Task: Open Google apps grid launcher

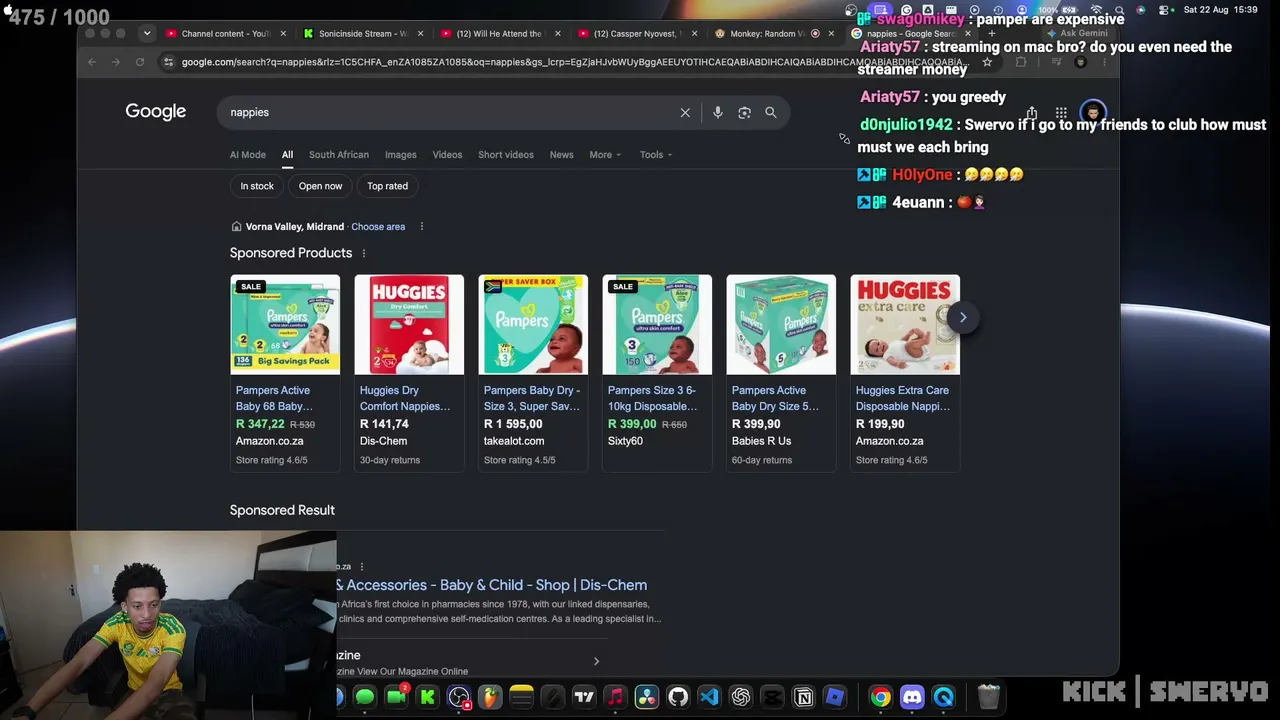Action: (x=1061, y=113)
